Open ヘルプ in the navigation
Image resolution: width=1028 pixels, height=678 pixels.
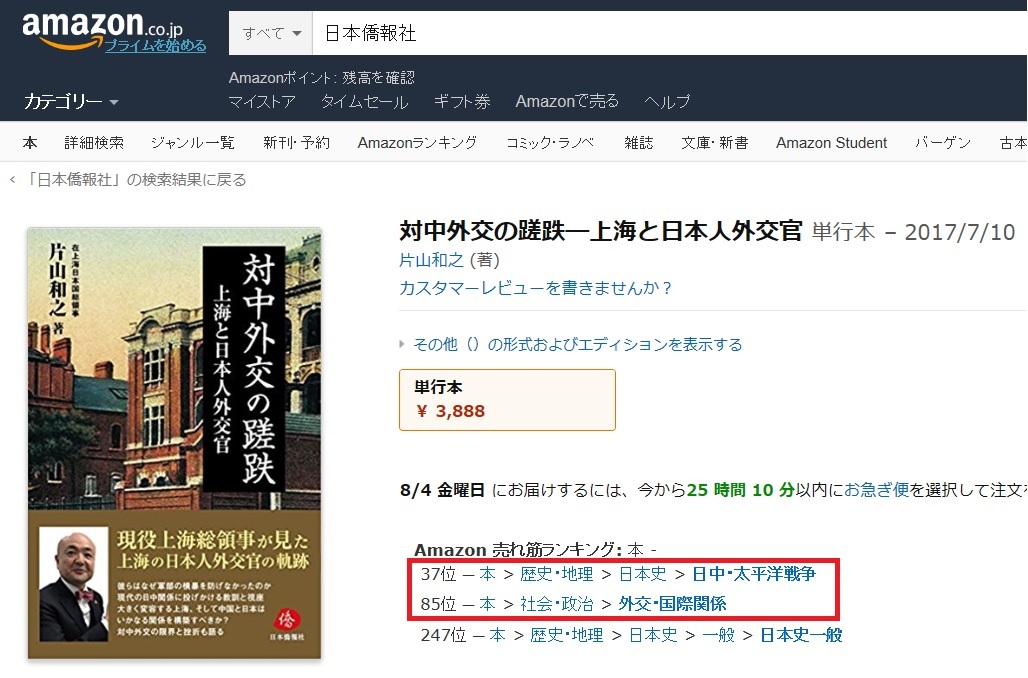667,102
